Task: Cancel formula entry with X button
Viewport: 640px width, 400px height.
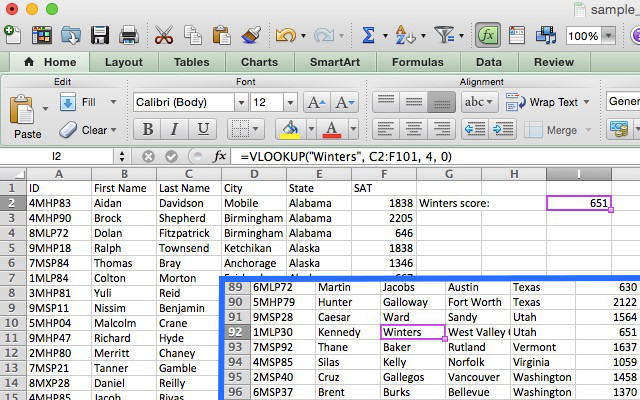Action: click(x=148, y=156)
